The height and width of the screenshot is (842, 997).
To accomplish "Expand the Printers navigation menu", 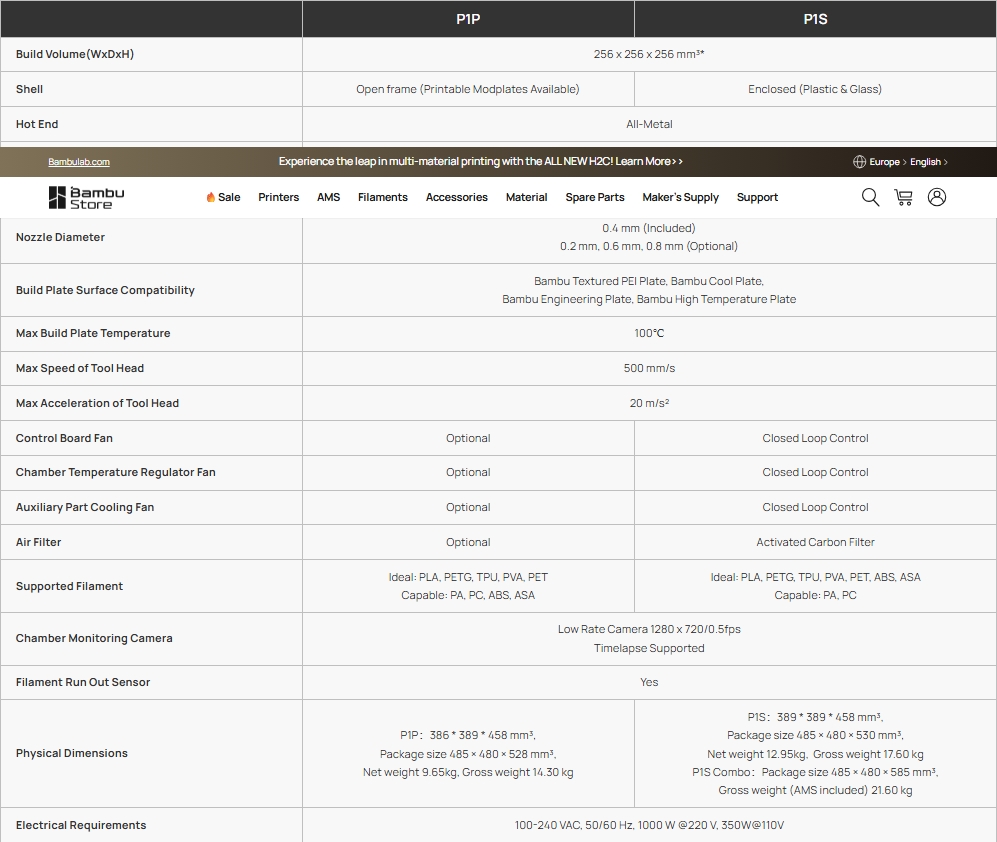I will point(278,198).
